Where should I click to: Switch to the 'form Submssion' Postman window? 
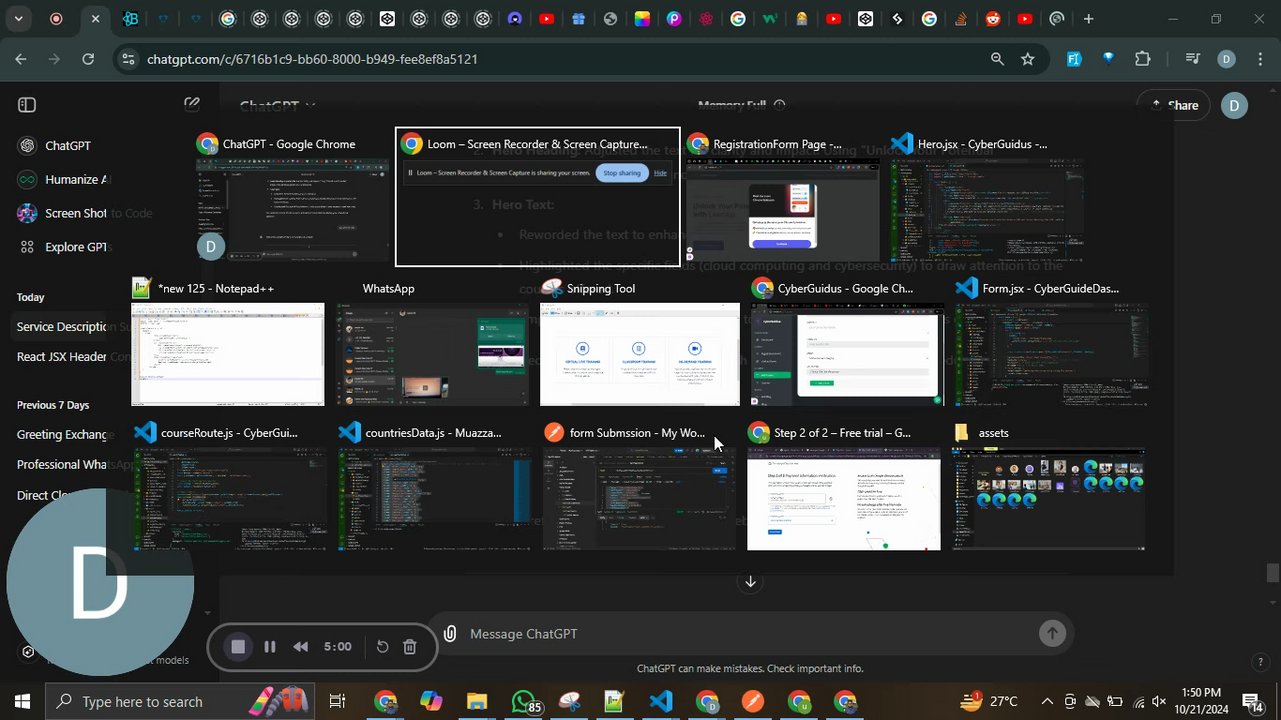(x=639, y=486)
